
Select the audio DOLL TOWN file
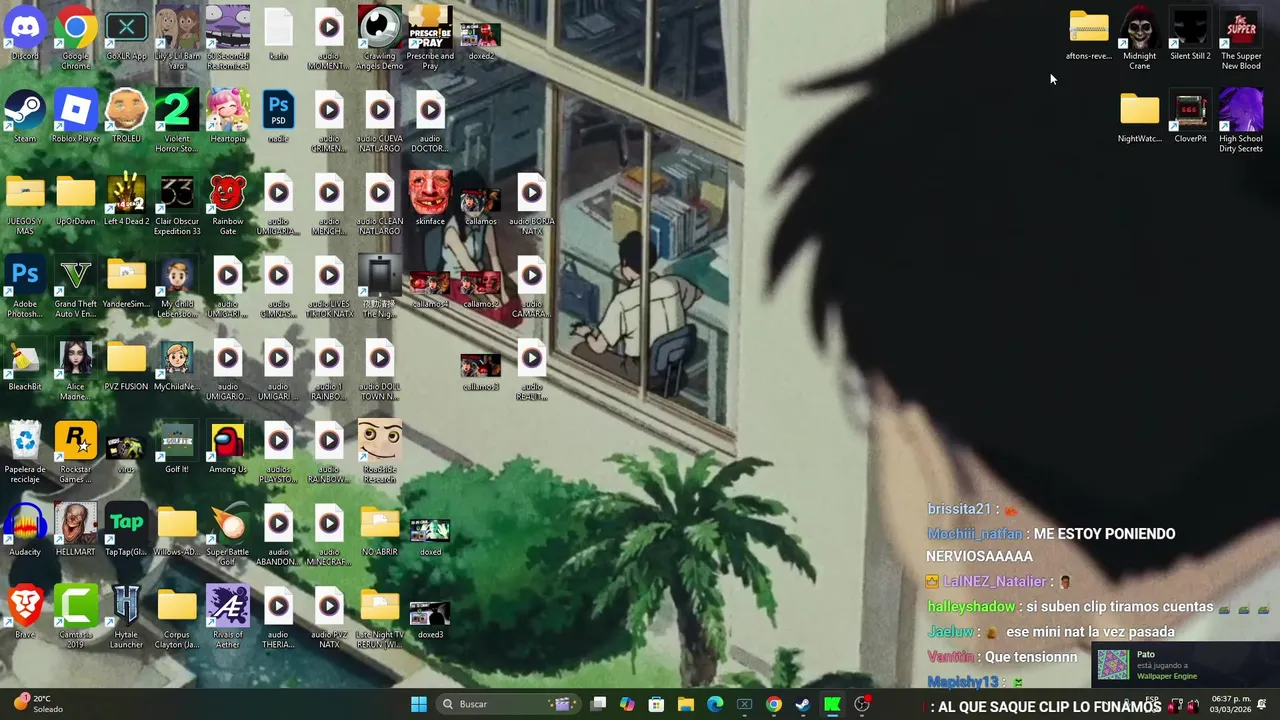point(379,370)
